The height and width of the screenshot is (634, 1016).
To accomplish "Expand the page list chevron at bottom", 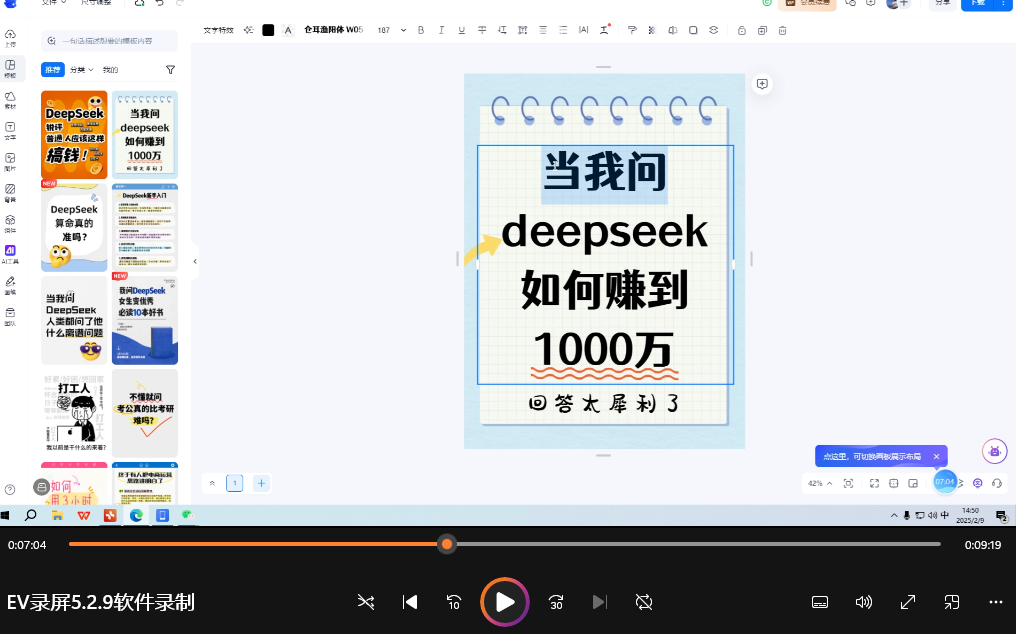I will click(x=212, y=483).
